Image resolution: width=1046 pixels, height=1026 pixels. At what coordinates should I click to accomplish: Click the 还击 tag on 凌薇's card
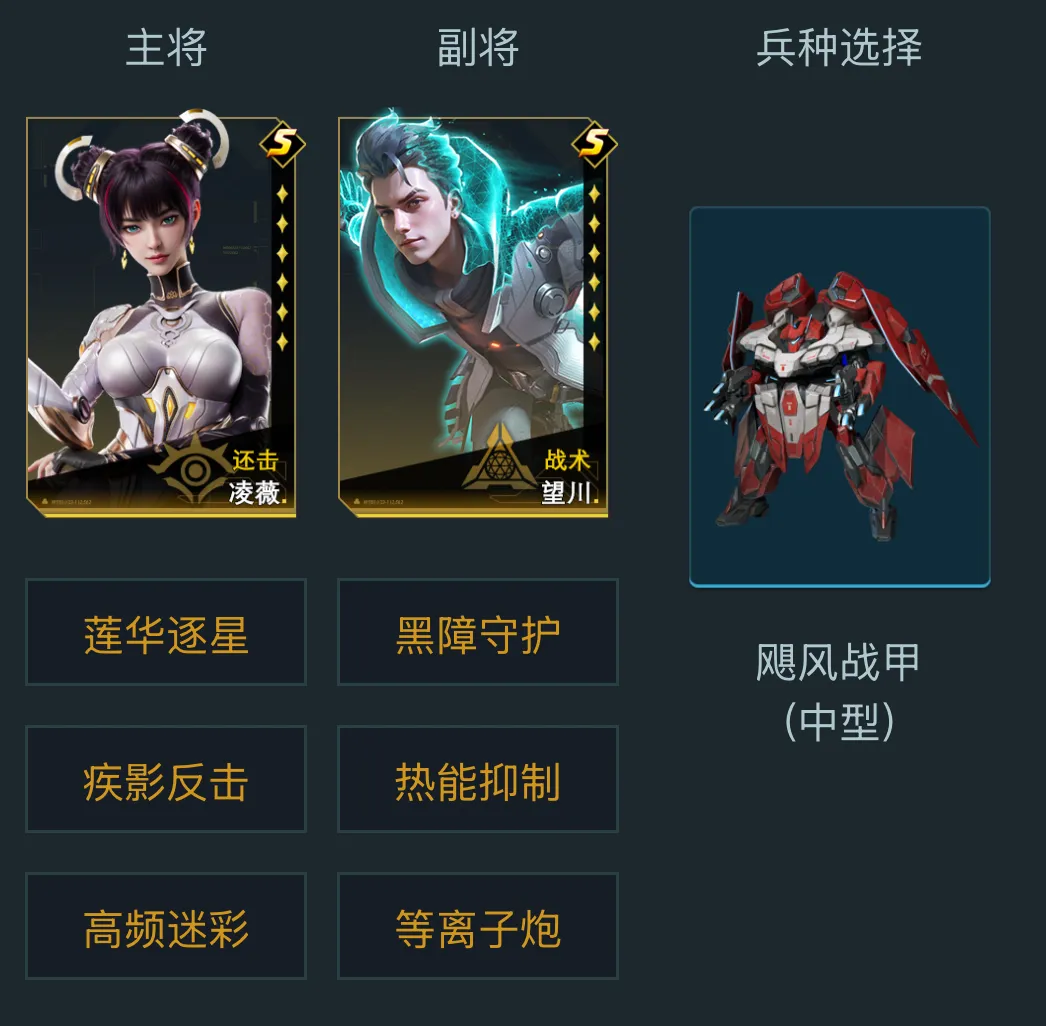click(255, 460)
